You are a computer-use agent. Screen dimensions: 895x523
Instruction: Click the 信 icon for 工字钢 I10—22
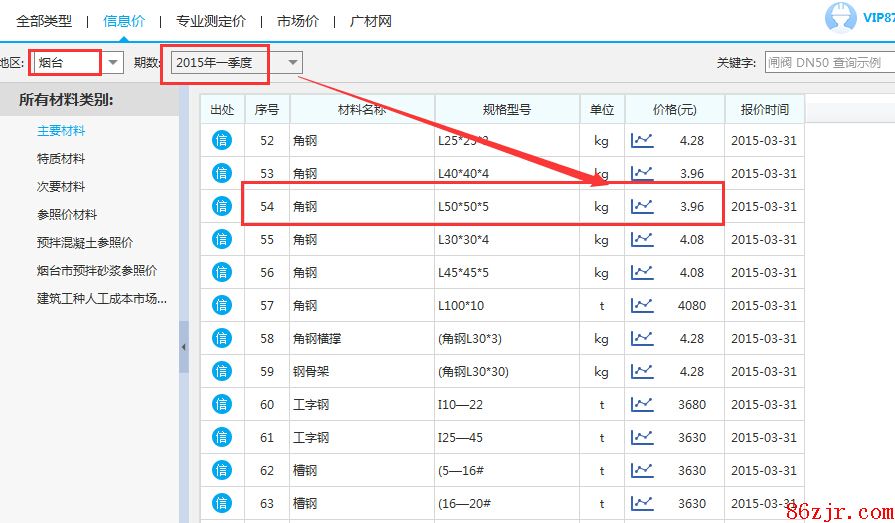221,404
